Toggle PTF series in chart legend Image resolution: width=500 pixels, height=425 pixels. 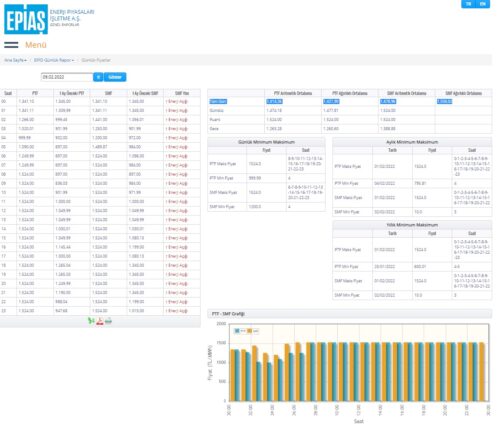[x=240, y=331]
